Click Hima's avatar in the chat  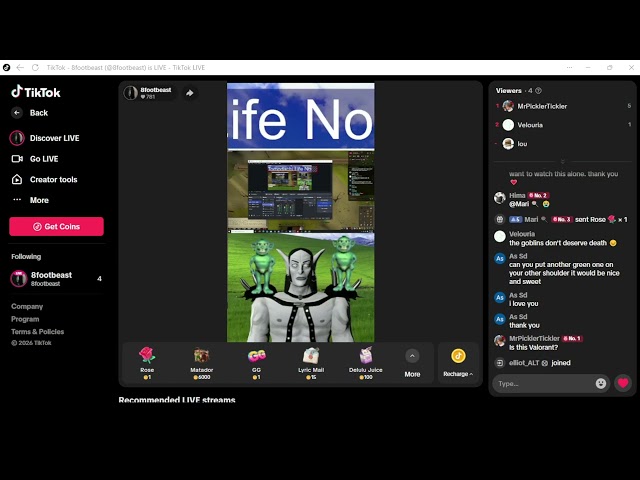coord(500,198)
